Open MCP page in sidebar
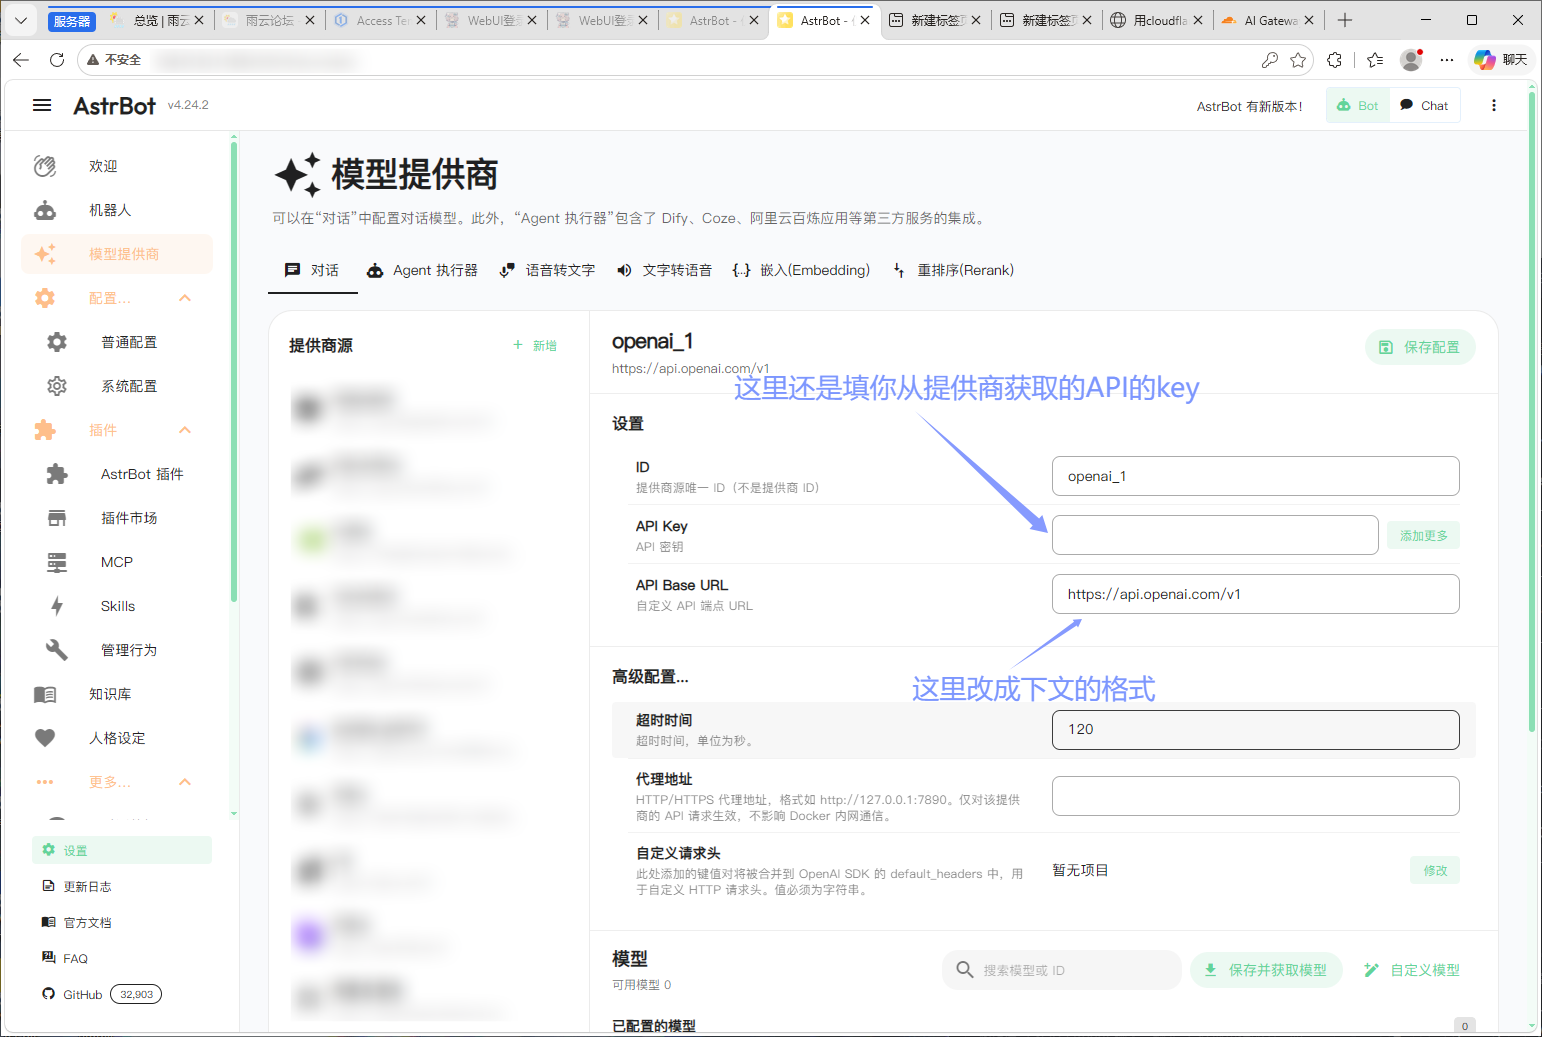Screen dimensions: 1542x1037 click(117, 562)
